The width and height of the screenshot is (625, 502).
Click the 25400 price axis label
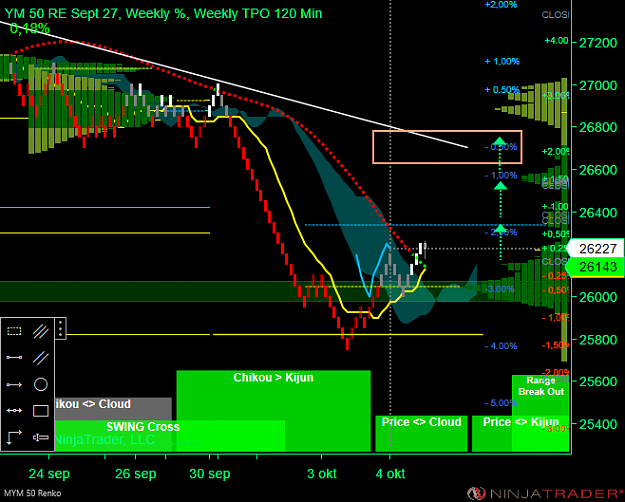[600, 424]
